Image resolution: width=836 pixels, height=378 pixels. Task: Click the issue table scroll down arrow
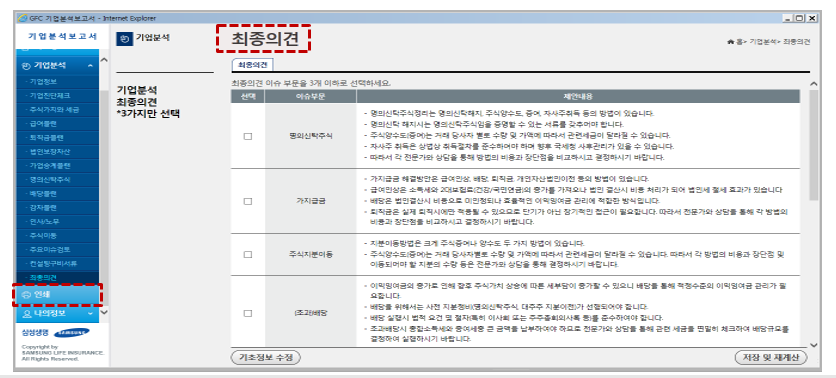pyautogui.click(x=813, y=344)
